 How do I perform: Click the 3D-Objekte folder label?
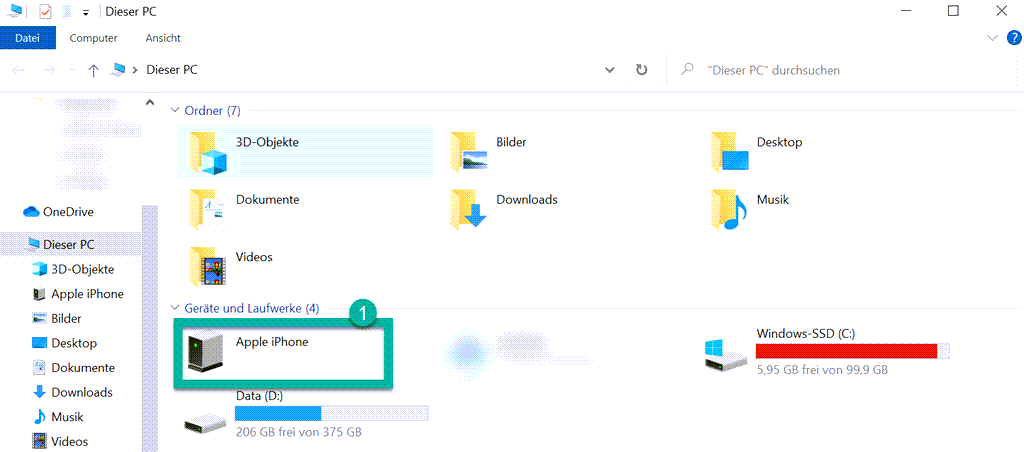(x=267, y=142)
